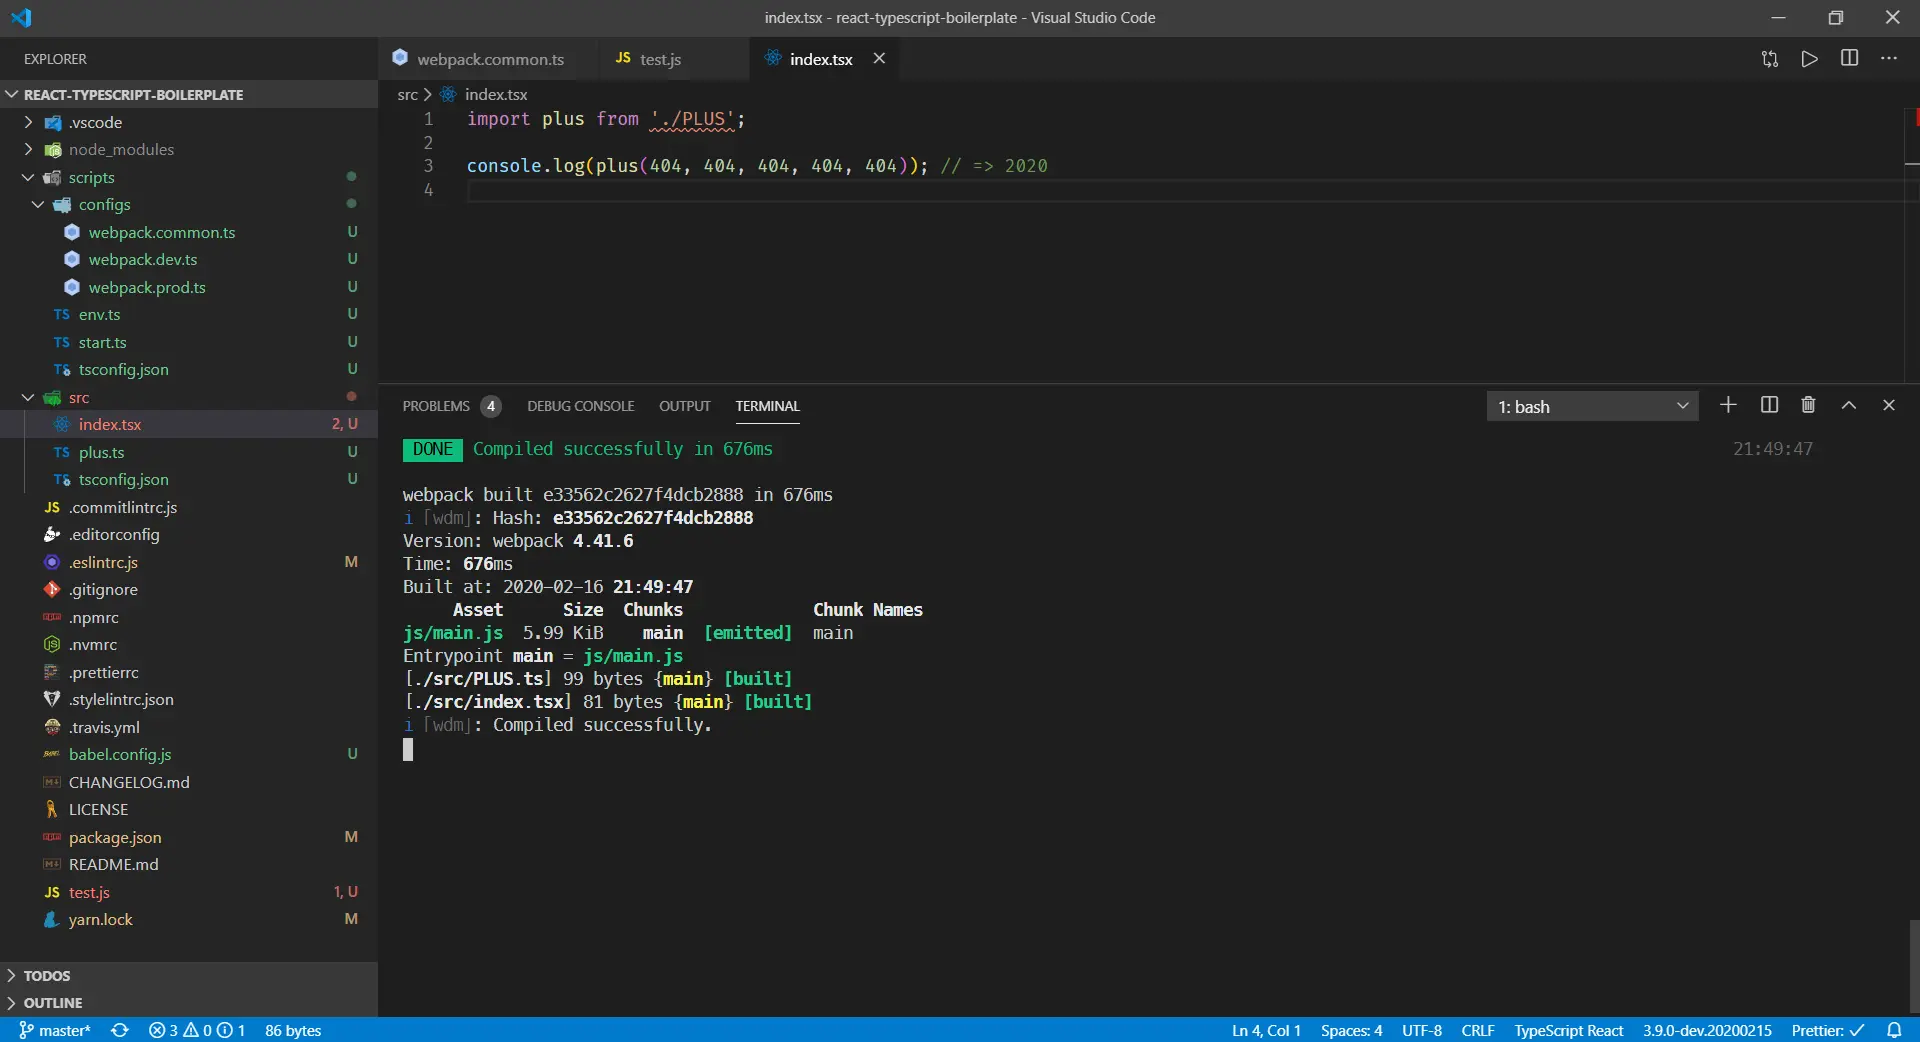This screenshot has height=1042, width=1920.
Task: Open the .npmrc file
Action: (x=189, y=617)
